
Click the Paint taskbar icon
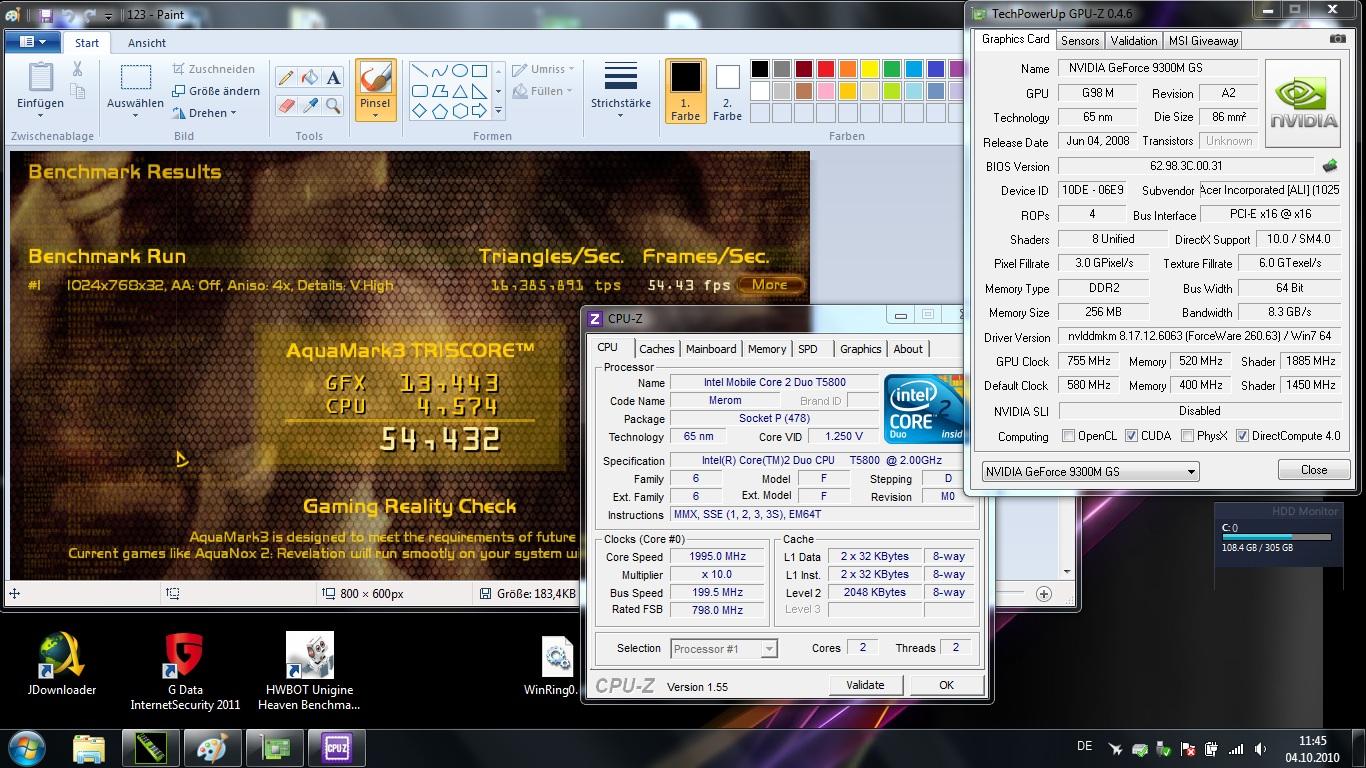[x=212, y=748]
